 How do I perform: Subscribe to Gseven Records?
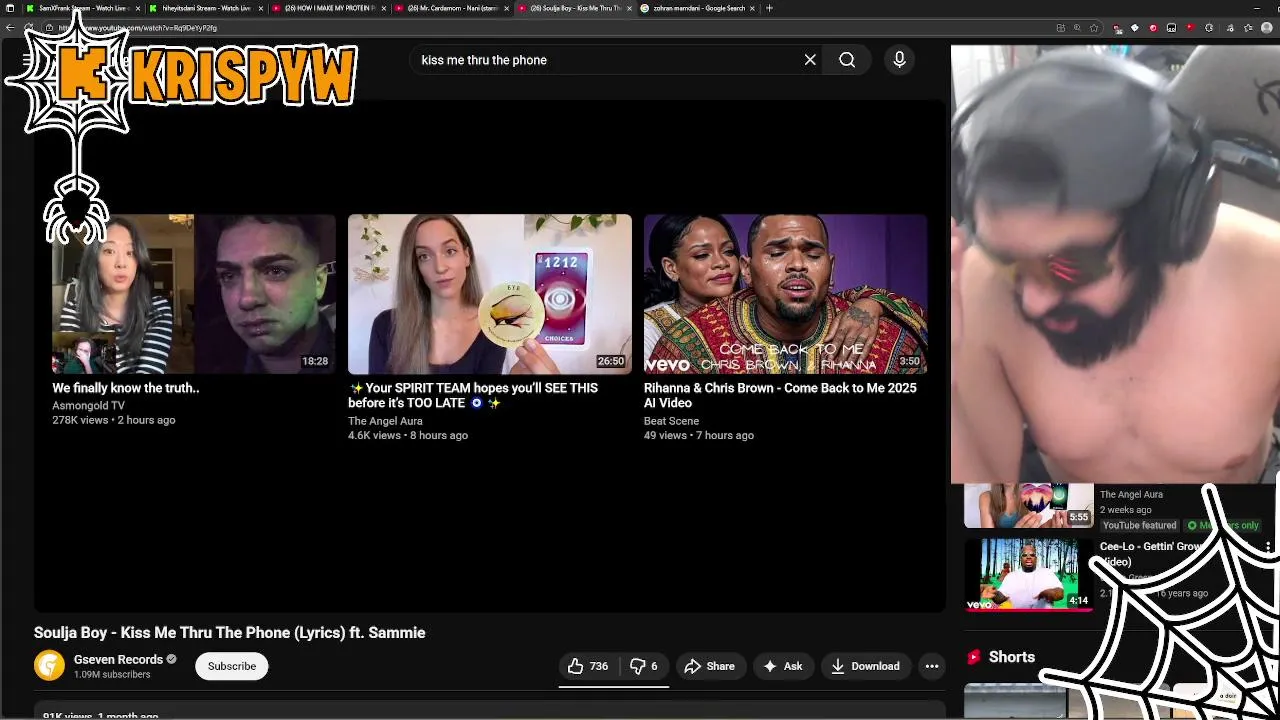pyautogui.click(x=232, y=666)
